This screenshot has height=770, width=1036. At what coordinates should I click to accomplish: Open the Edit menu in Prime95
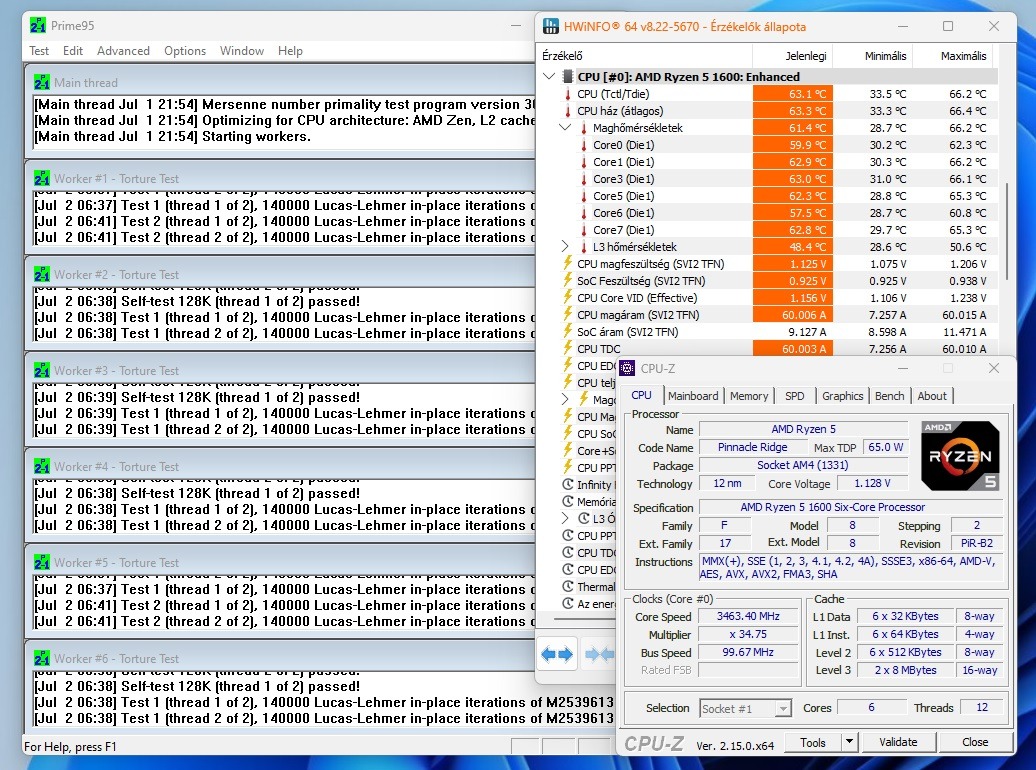[73, 51]
